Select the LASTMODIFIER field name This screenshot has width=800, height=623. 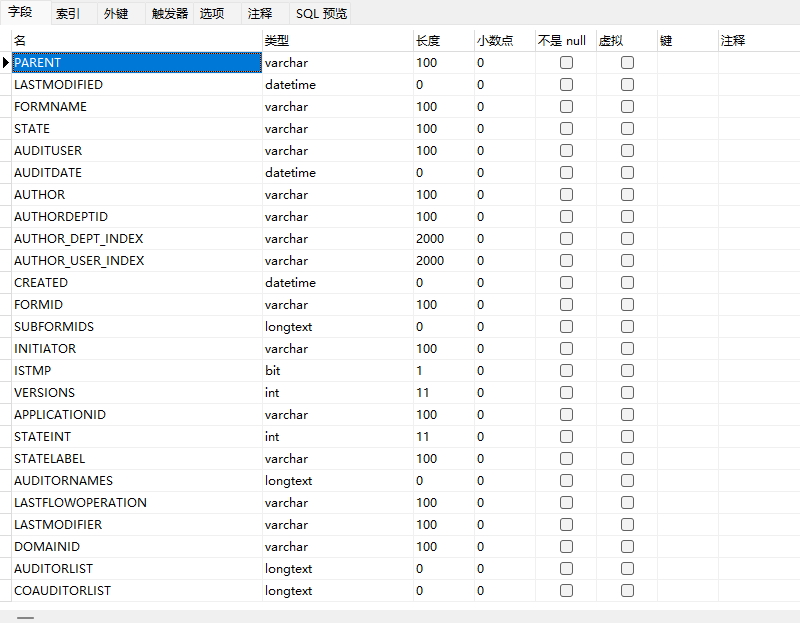137,525
